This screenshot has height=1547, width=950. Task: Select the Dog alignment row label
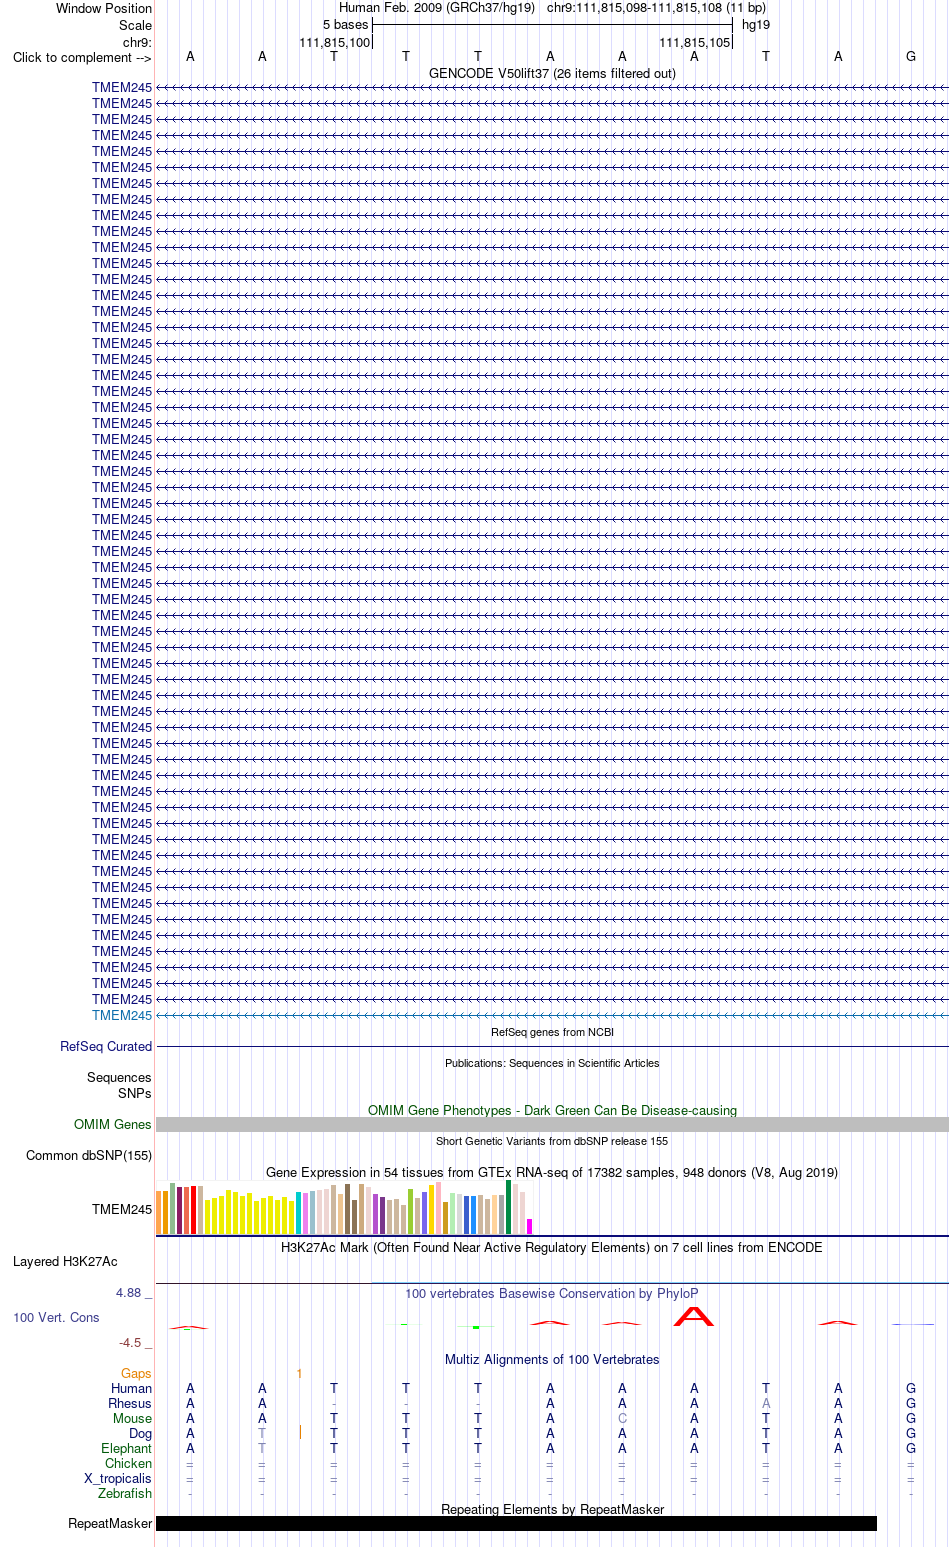[x=141, y=1433]
